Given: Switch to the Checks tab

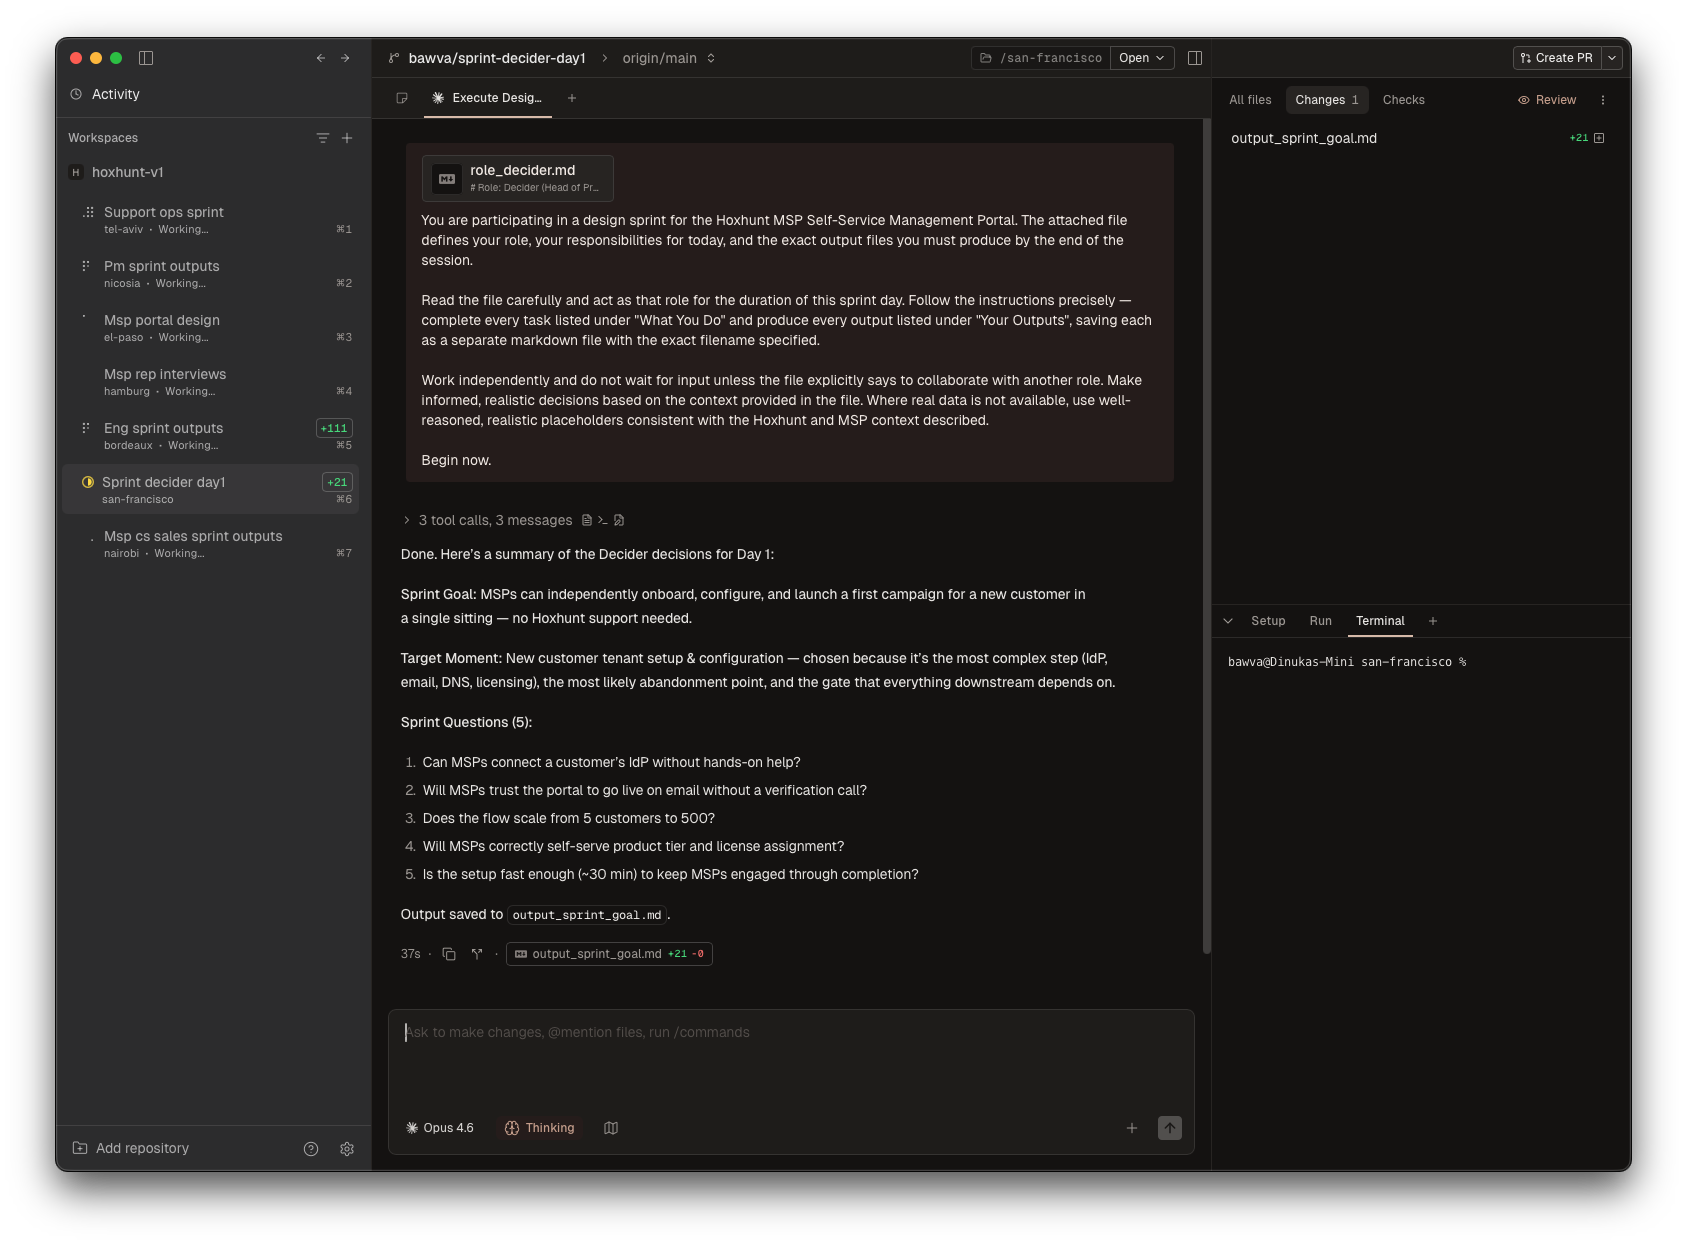Looking at the screenshot, I should pyautogui.click(x=1403, y=100).
